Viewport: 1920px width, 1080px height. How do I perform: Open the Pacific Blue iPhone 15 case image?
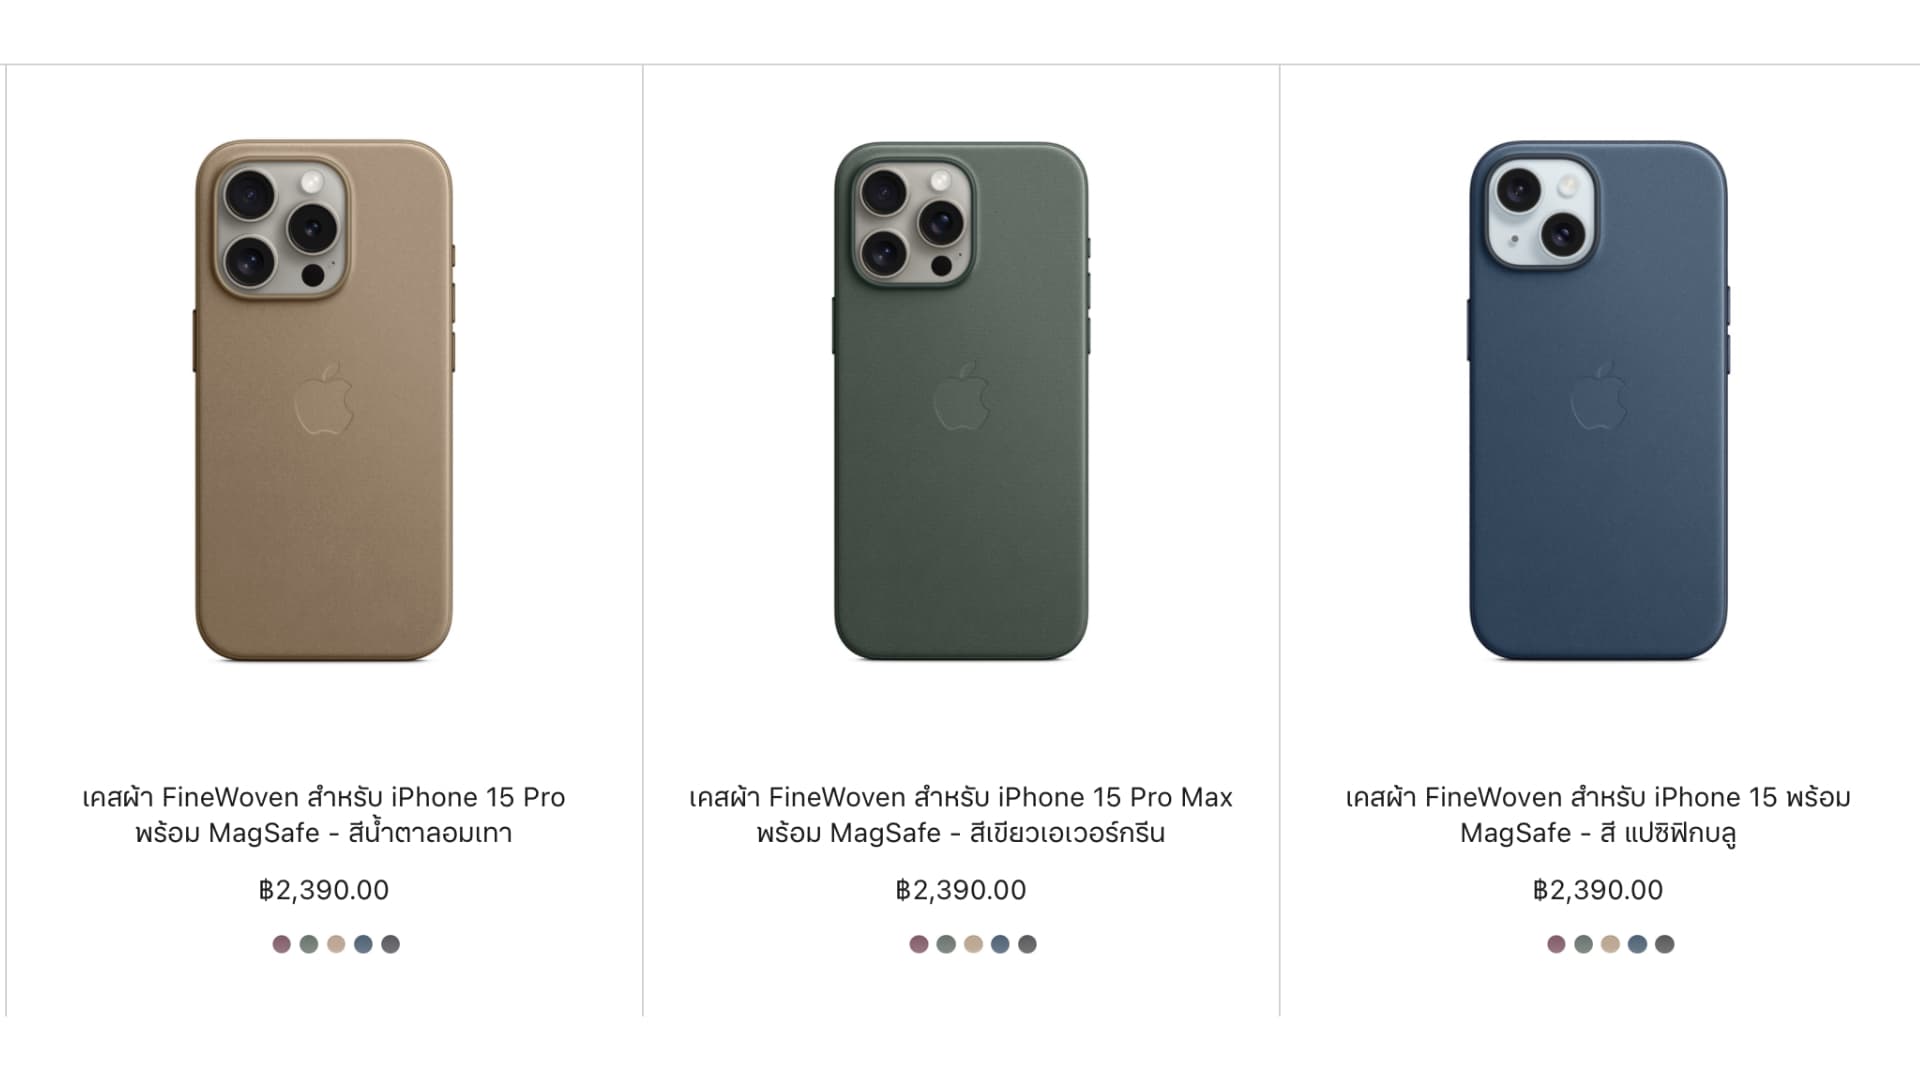pos(1598,400)
